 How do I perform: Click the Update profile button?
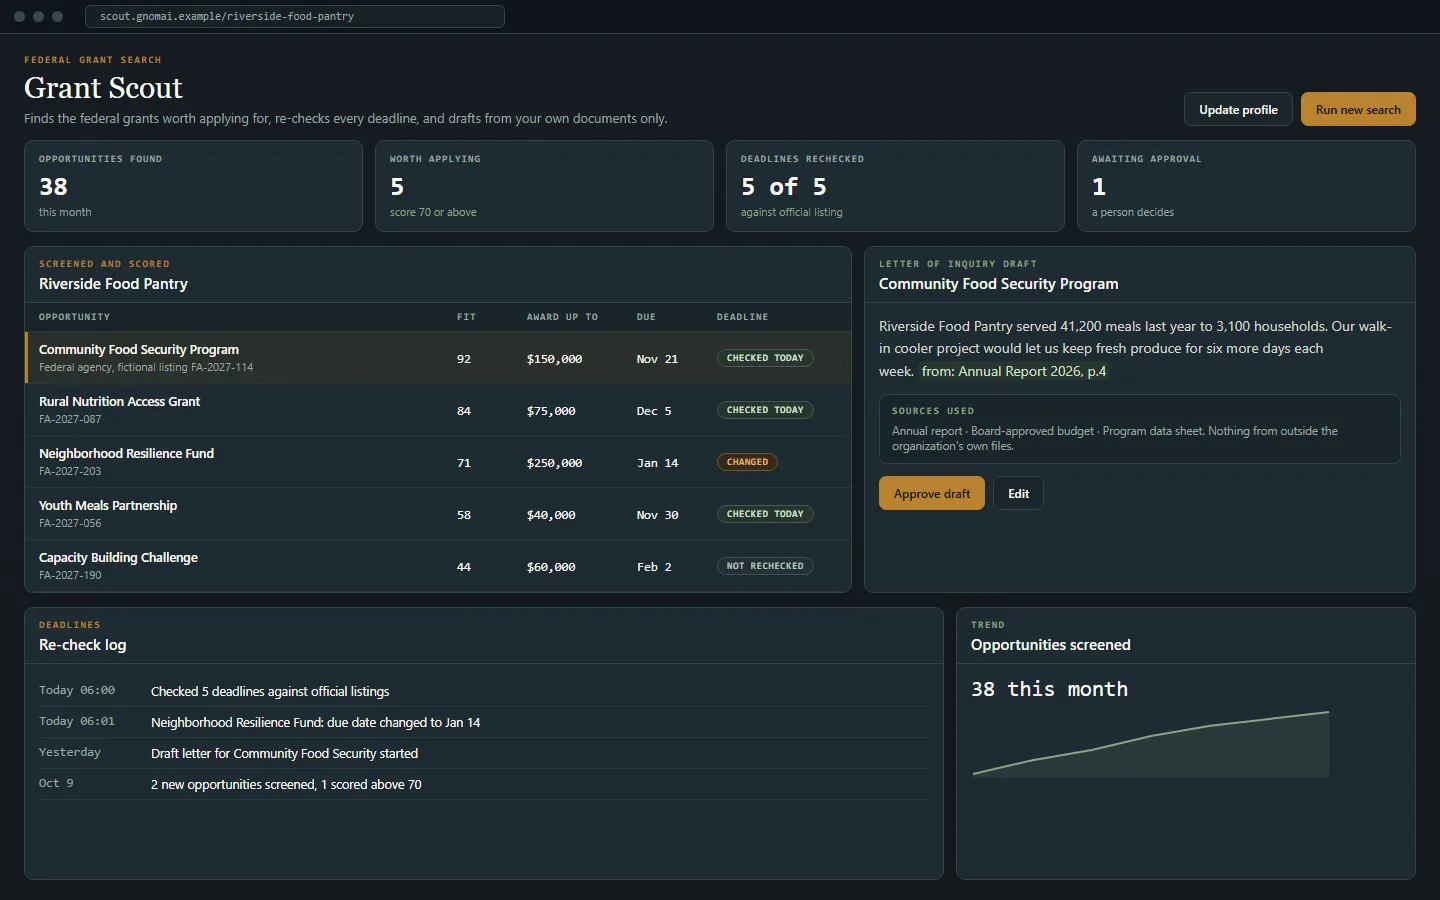click(x=1238, y=109)
